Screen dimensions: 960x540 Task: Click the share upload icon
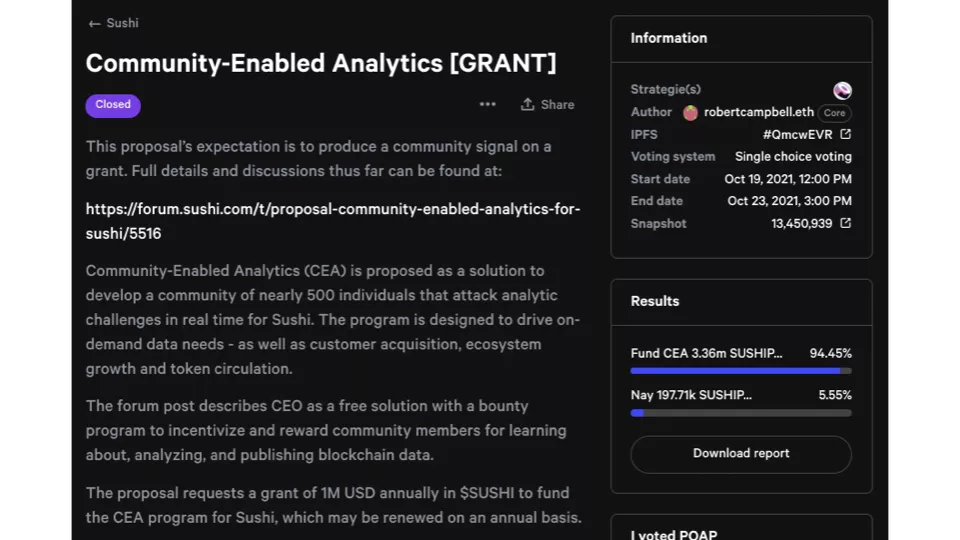tap(527, 104)
